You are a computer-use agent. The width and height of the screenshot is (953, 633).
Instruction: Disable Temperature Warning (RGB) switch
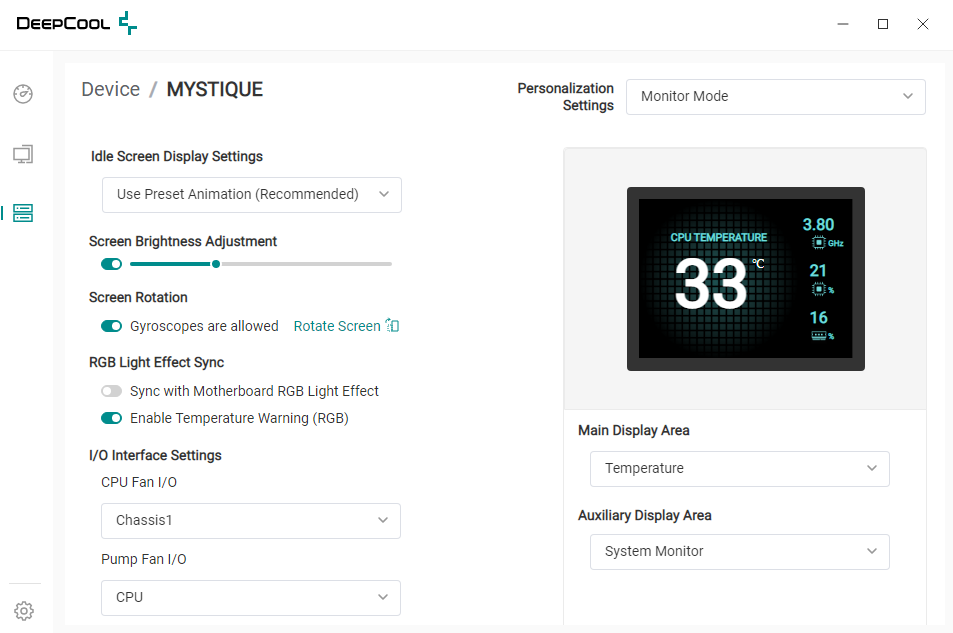pos(111,418)
